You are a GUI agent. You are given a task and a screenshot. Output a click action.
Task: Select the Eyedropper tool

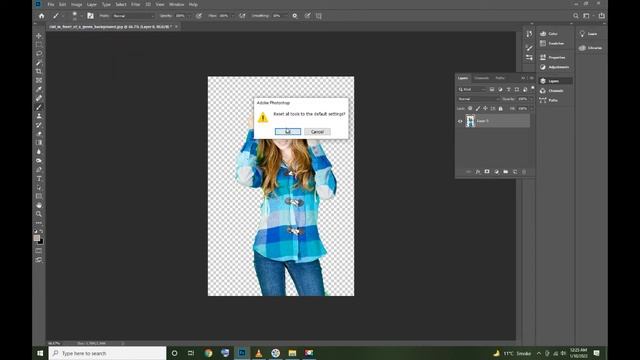point(39,89)
